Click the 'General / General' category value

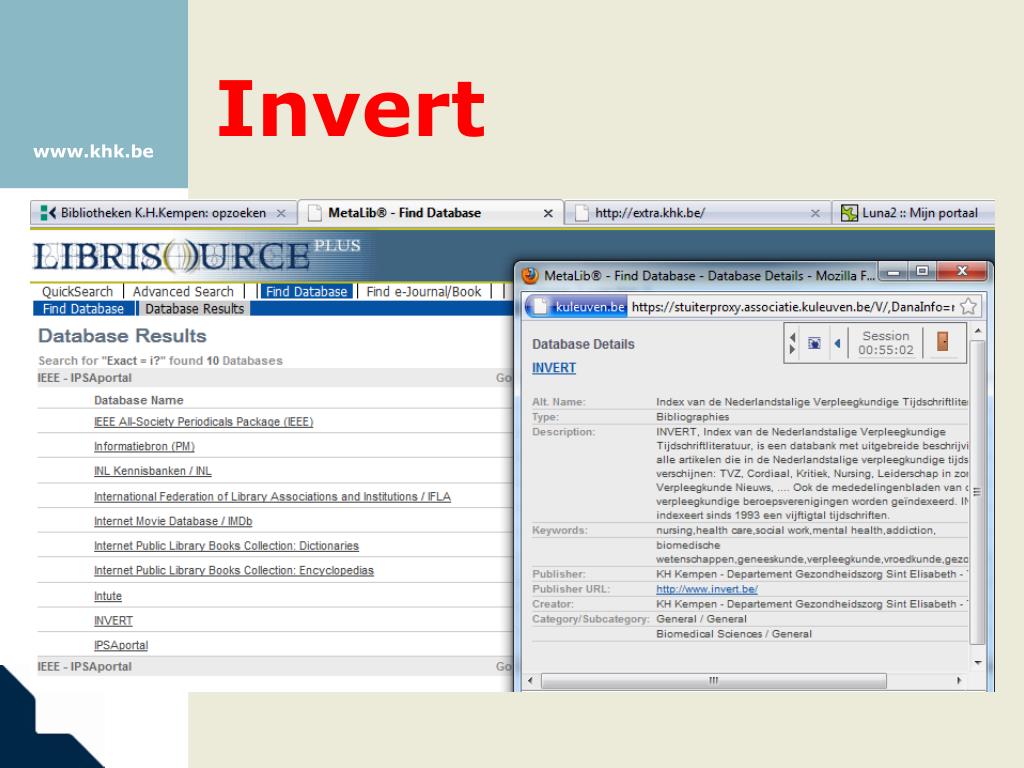coord(701,619)
